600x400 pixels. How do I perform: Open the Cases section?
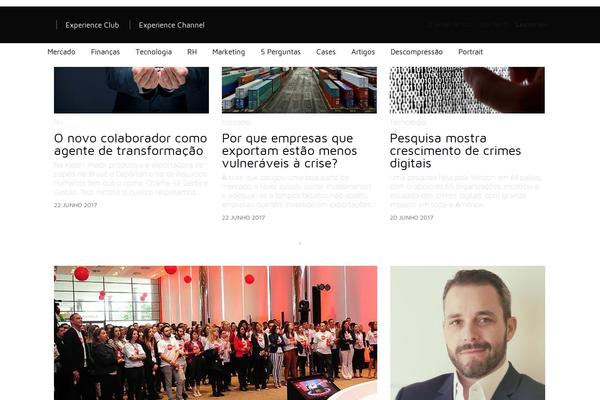tap(326, 52)
